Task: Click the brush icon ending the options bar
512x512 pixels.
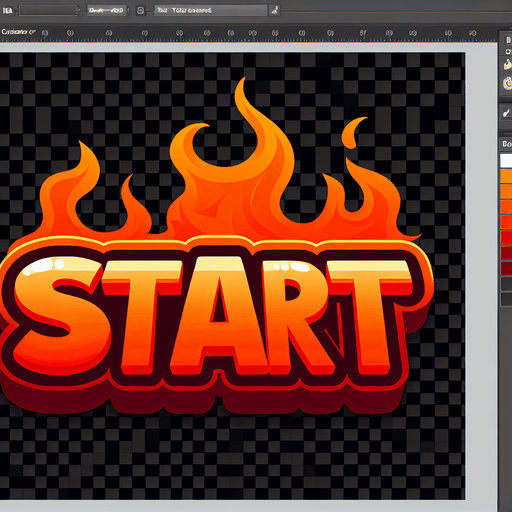Action: pyautogui.click(x=274, y=10)
